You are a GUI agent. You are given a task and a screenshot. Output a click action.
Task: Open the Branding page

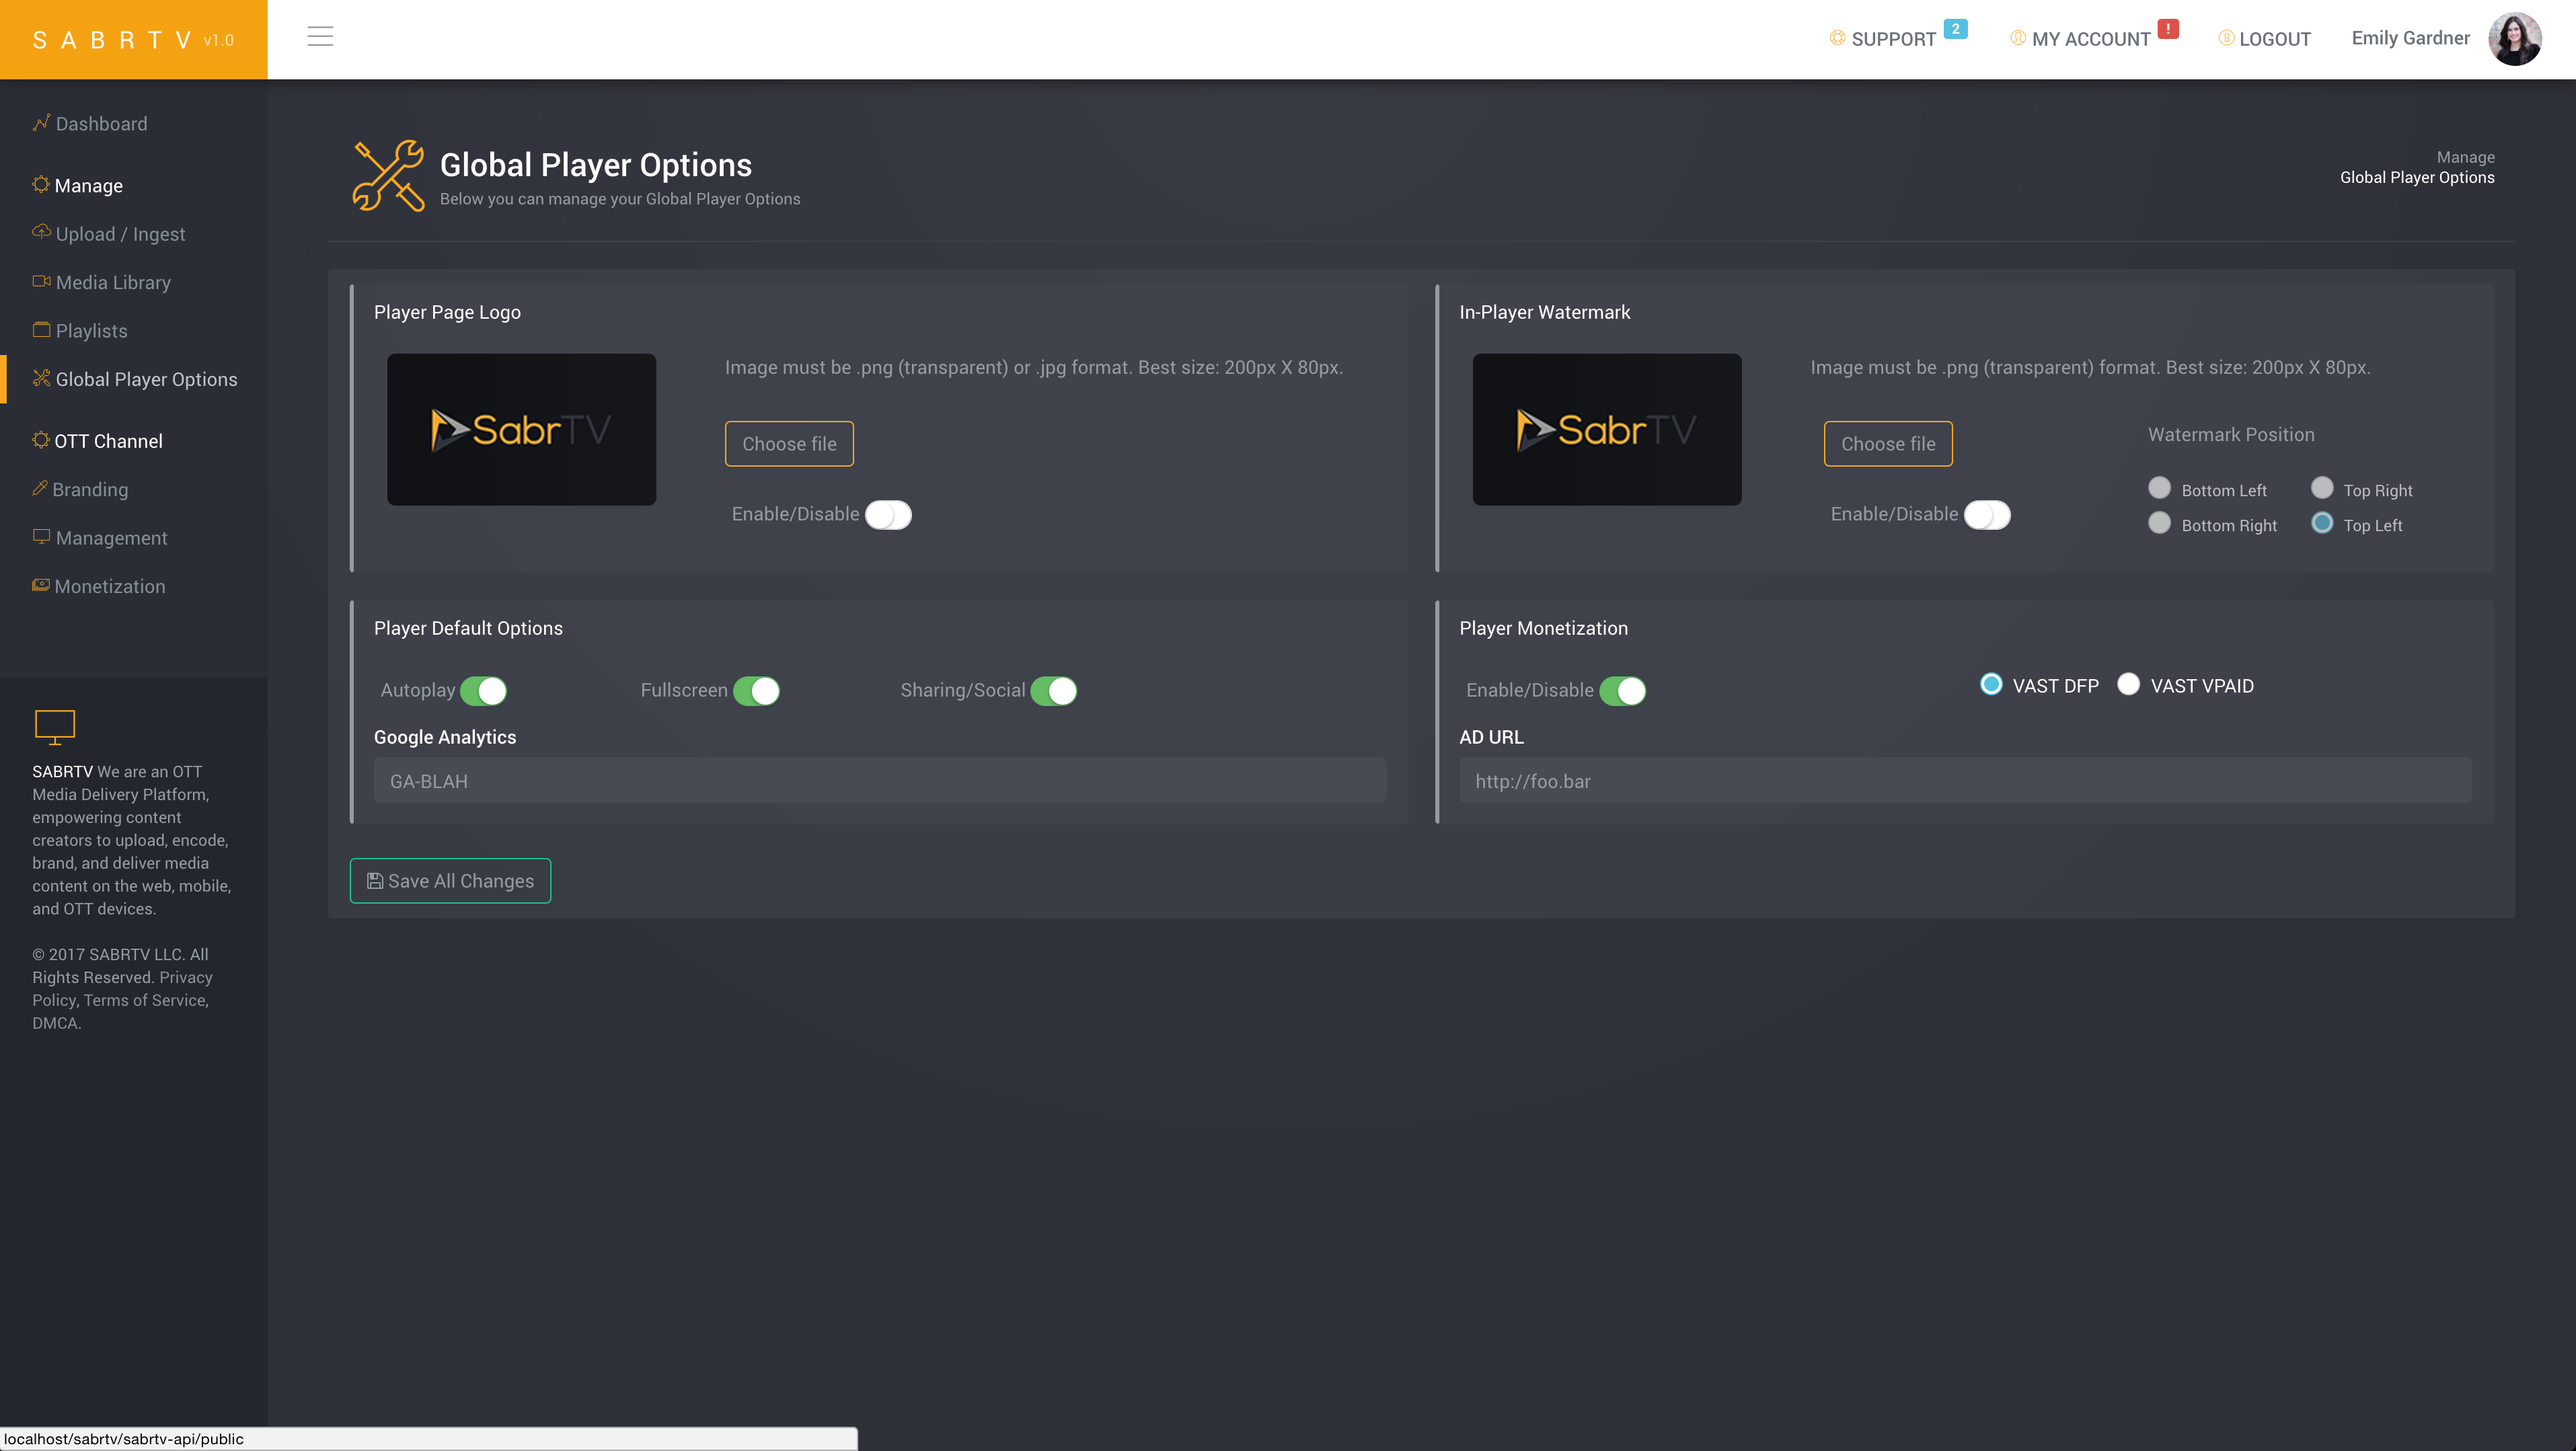90,490
